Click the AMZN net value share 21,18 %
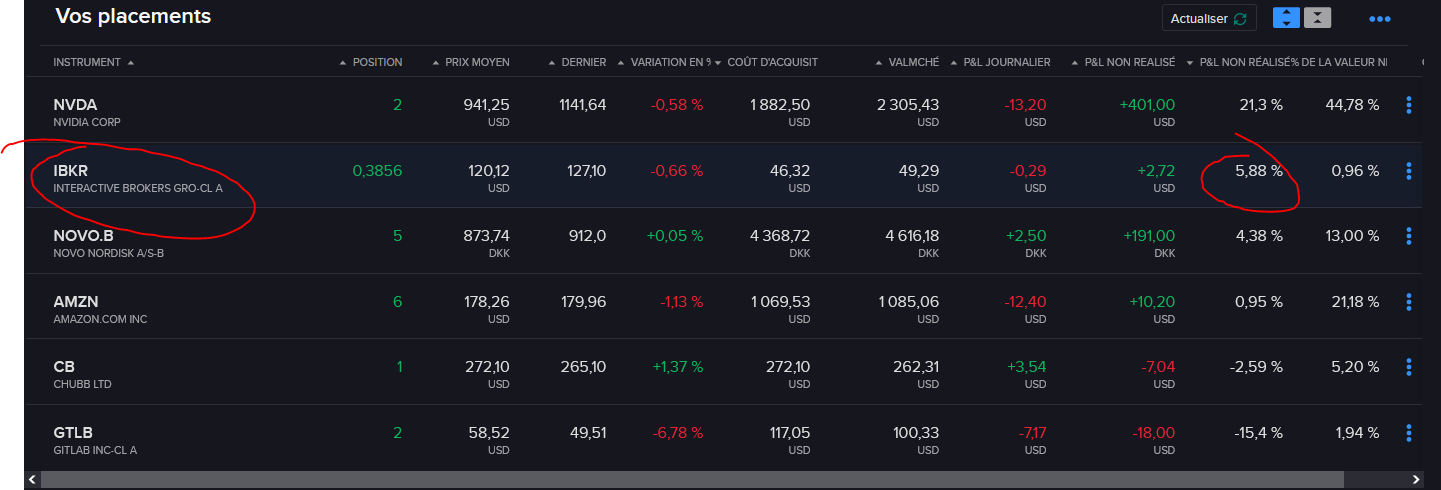The height and width of the screenshot is (490, 1441). pyautogui.click(x=1354, y=302)
